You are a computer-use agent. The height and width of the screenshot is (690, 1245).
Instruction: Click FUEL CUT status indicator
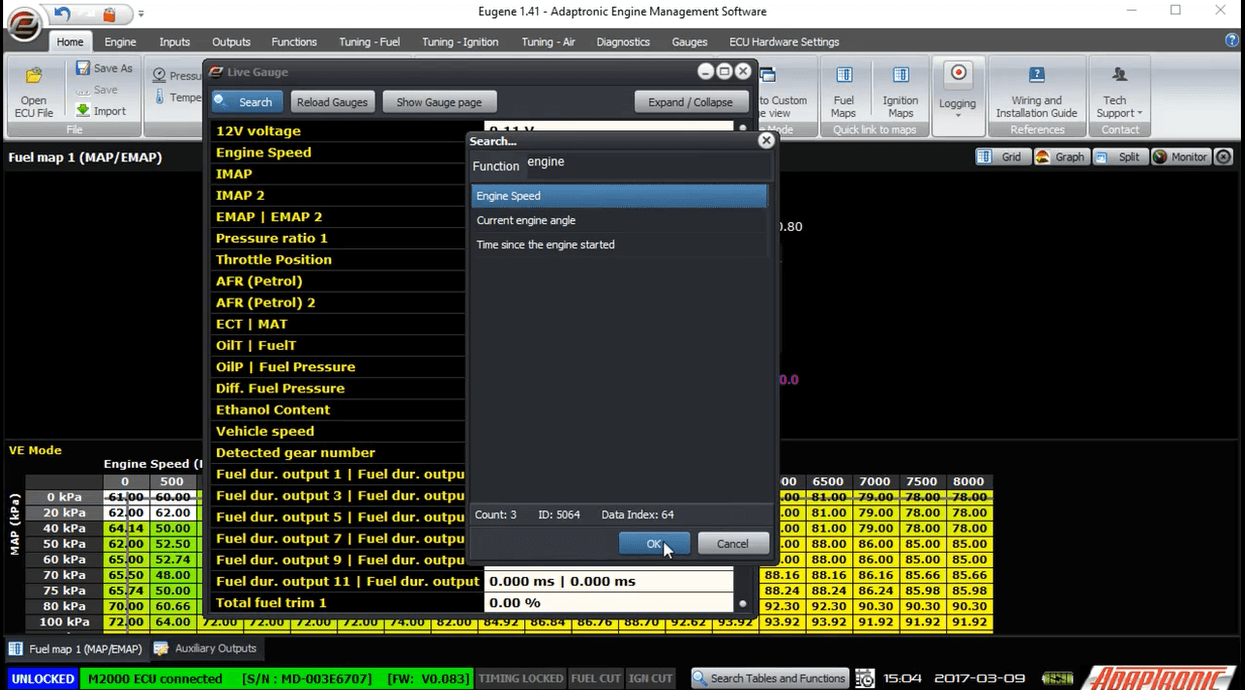pyautogui.click(x=596, y=678)
